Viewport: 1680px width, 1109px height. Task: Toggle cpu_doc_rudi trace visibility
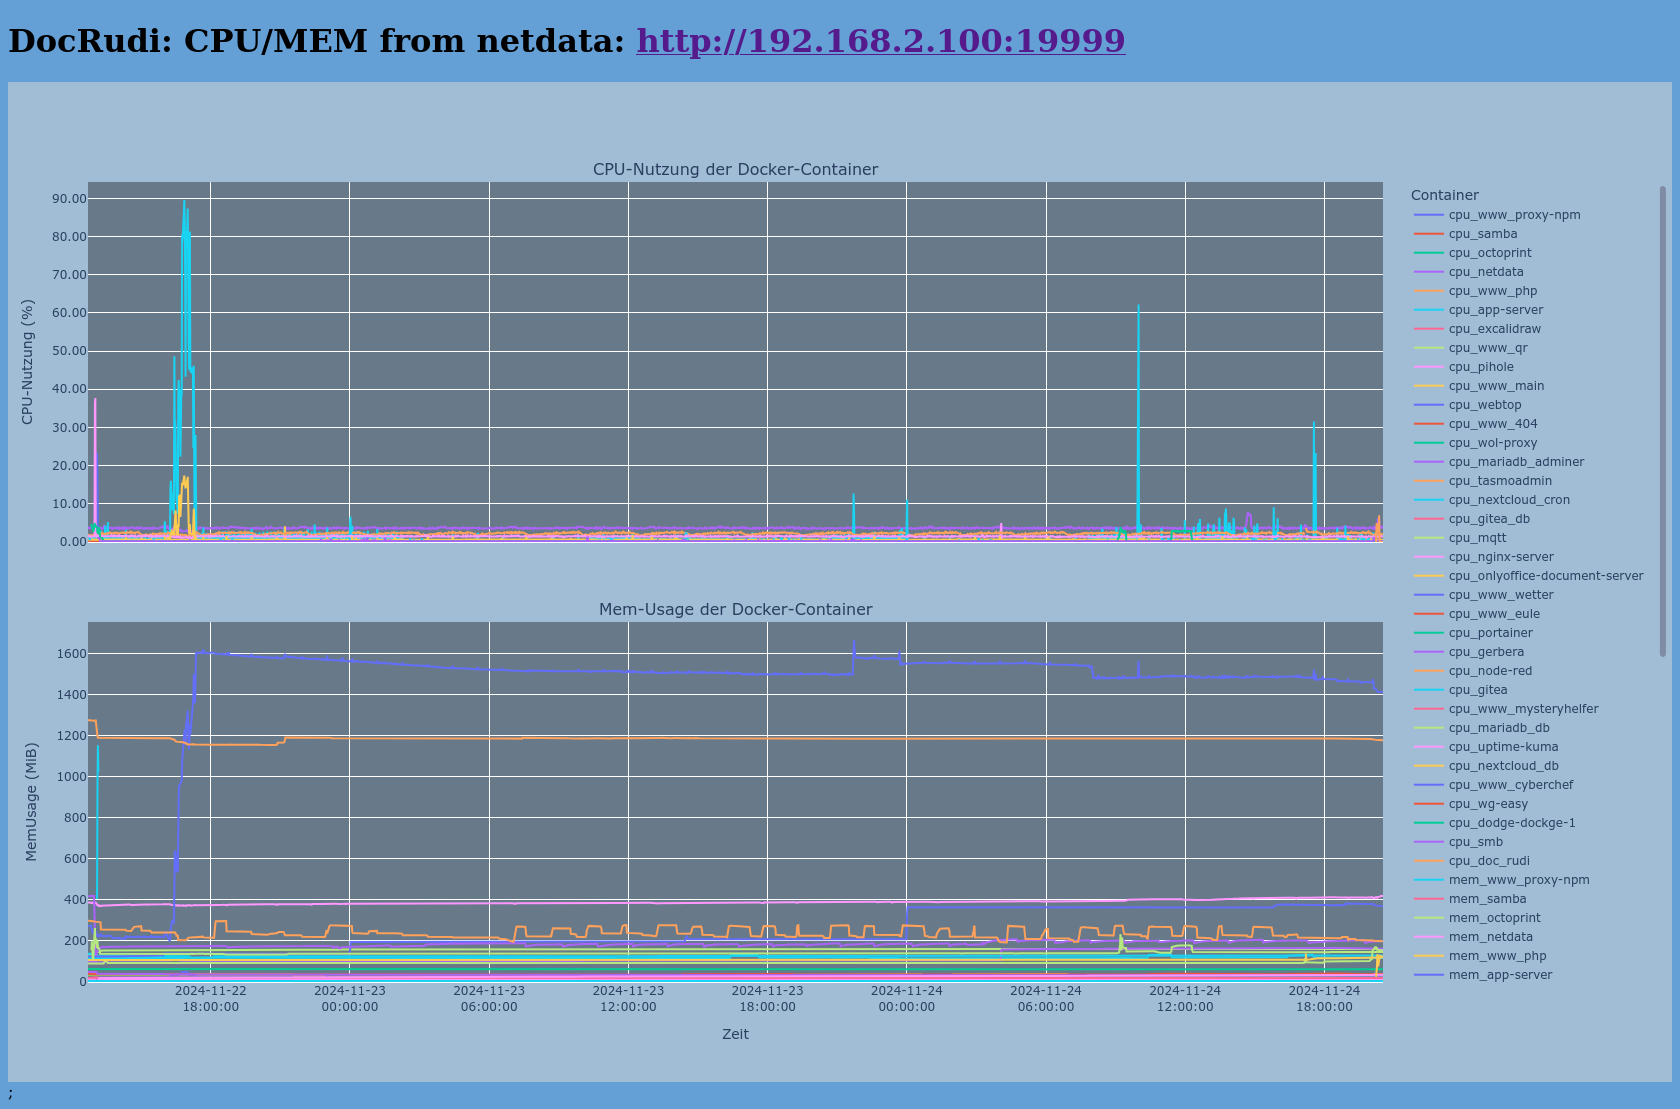click(1488, 861)
